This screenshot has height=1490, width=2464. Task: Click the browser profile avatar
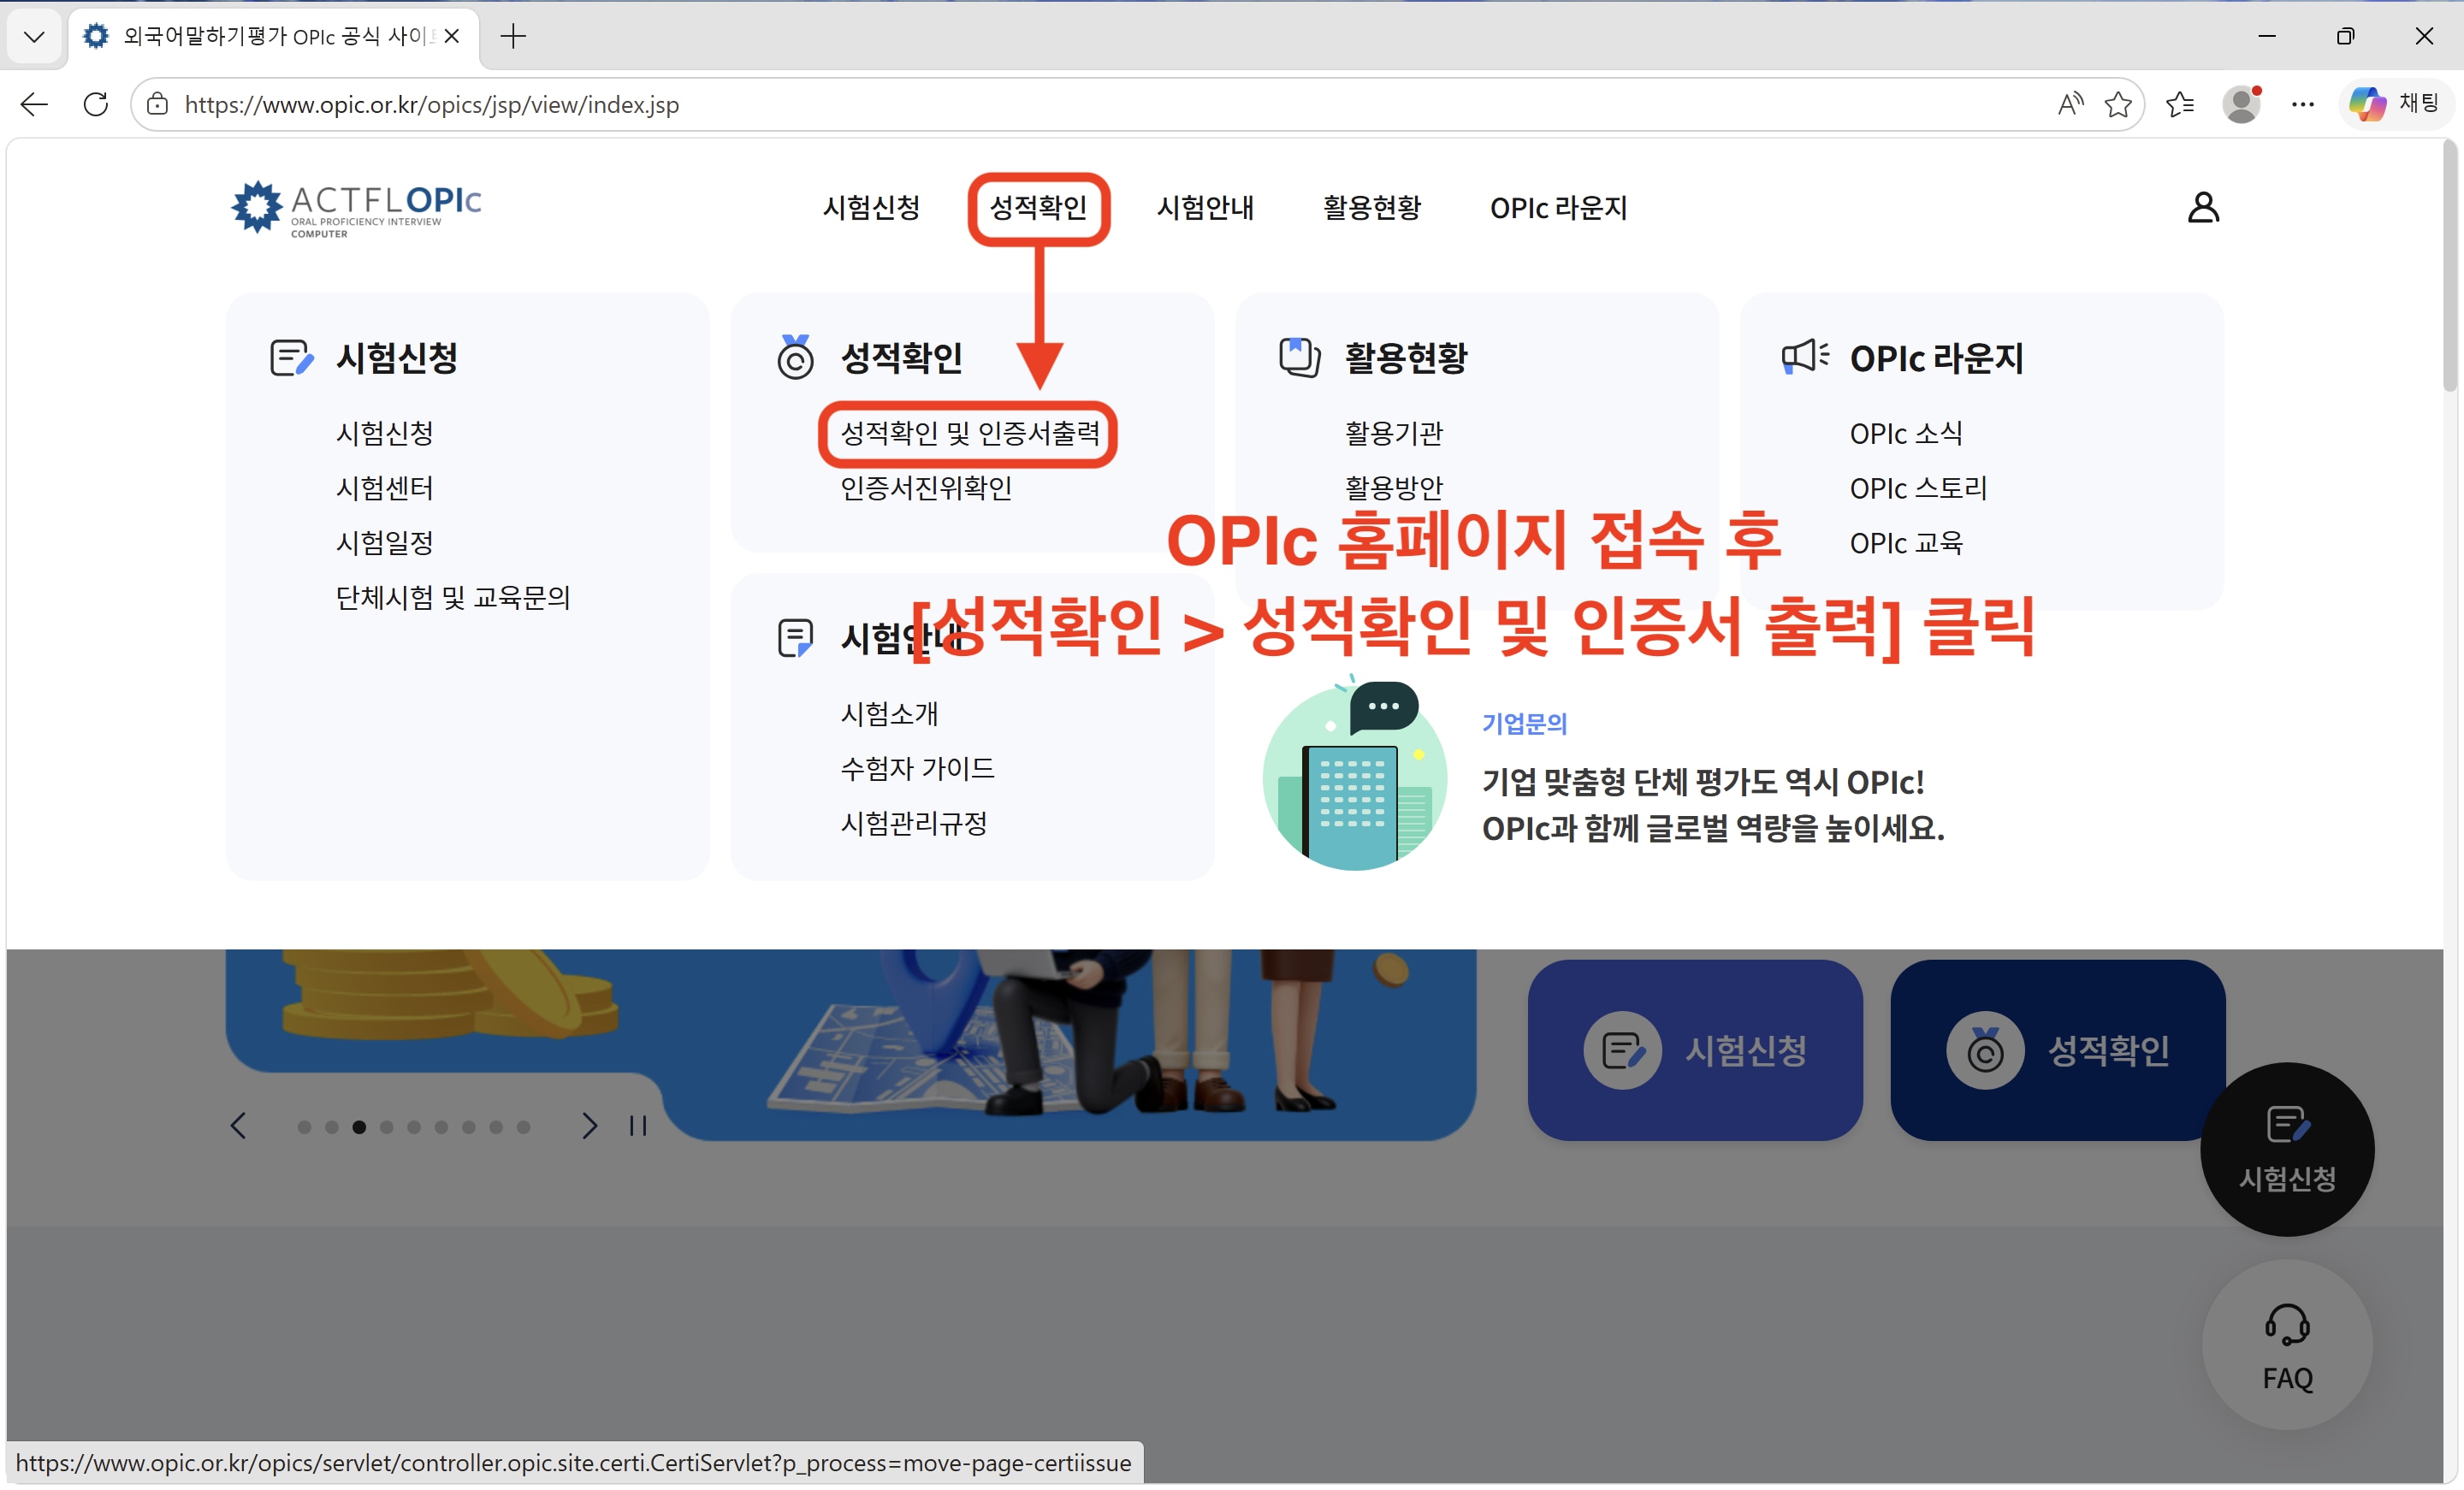pos(2241,104)
